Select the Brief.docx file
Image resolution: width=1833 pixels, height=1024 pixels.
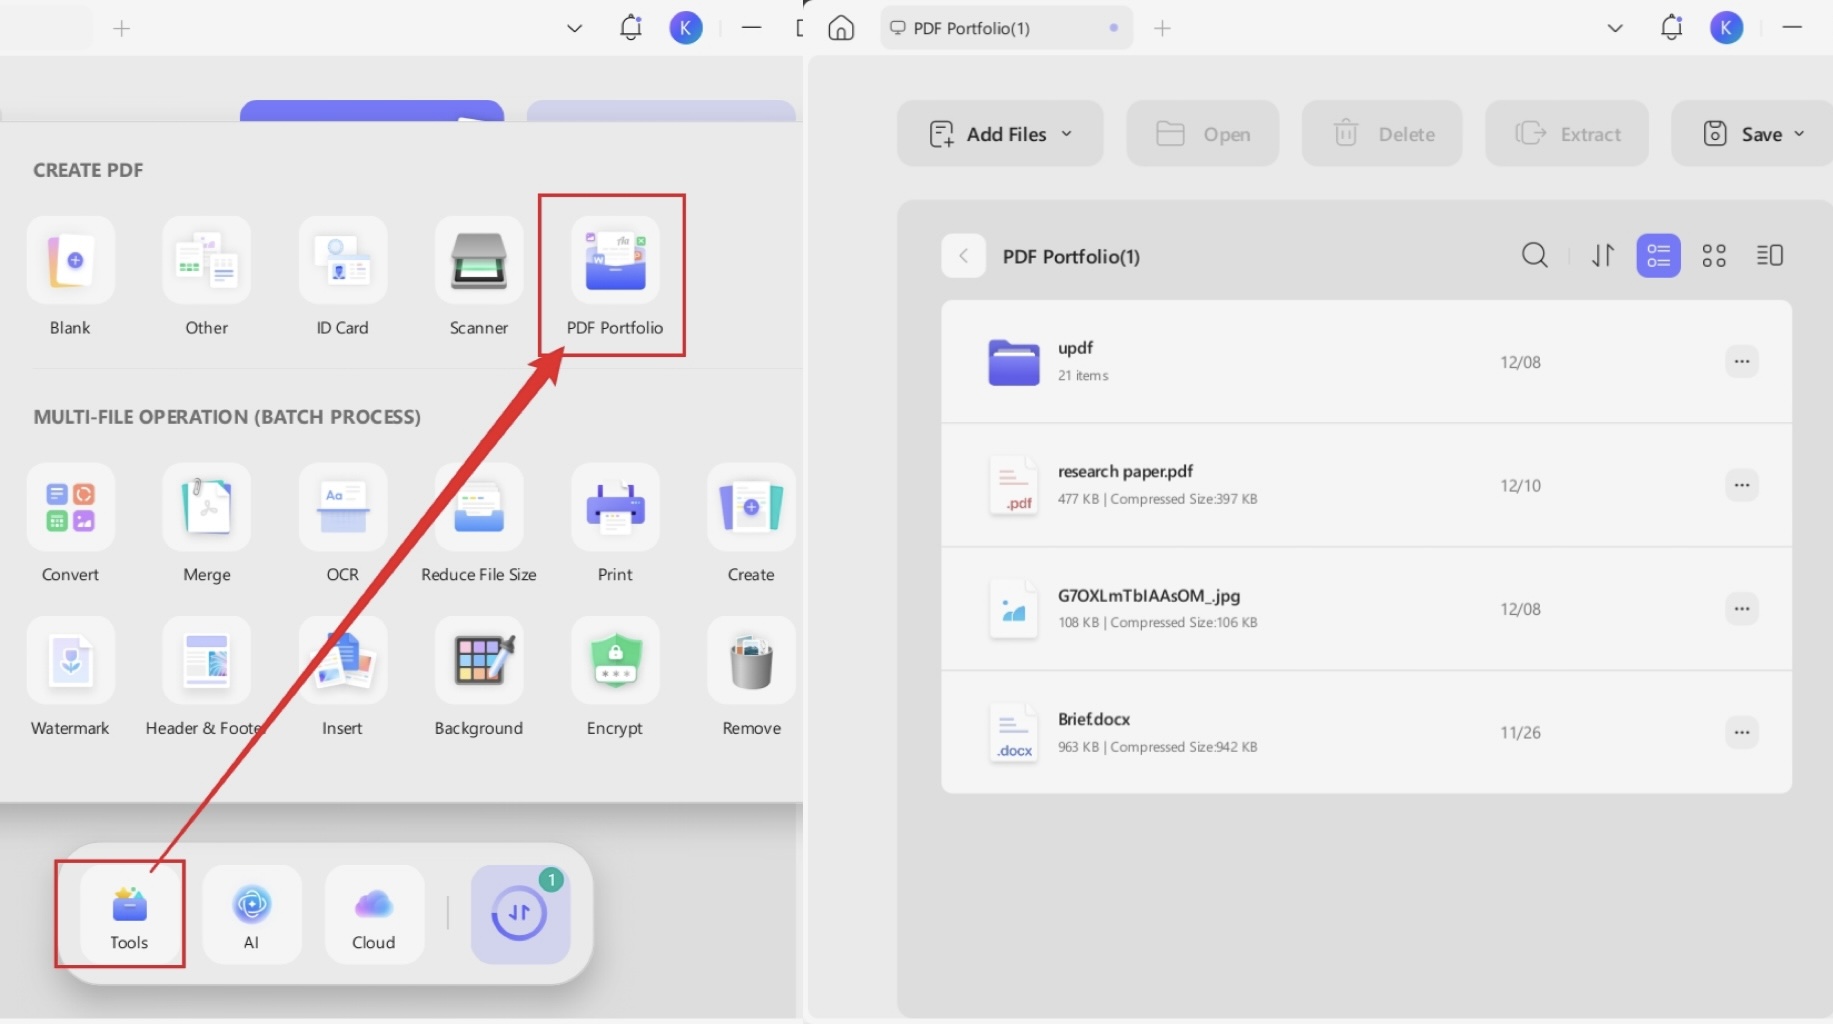click(1366, 732)
